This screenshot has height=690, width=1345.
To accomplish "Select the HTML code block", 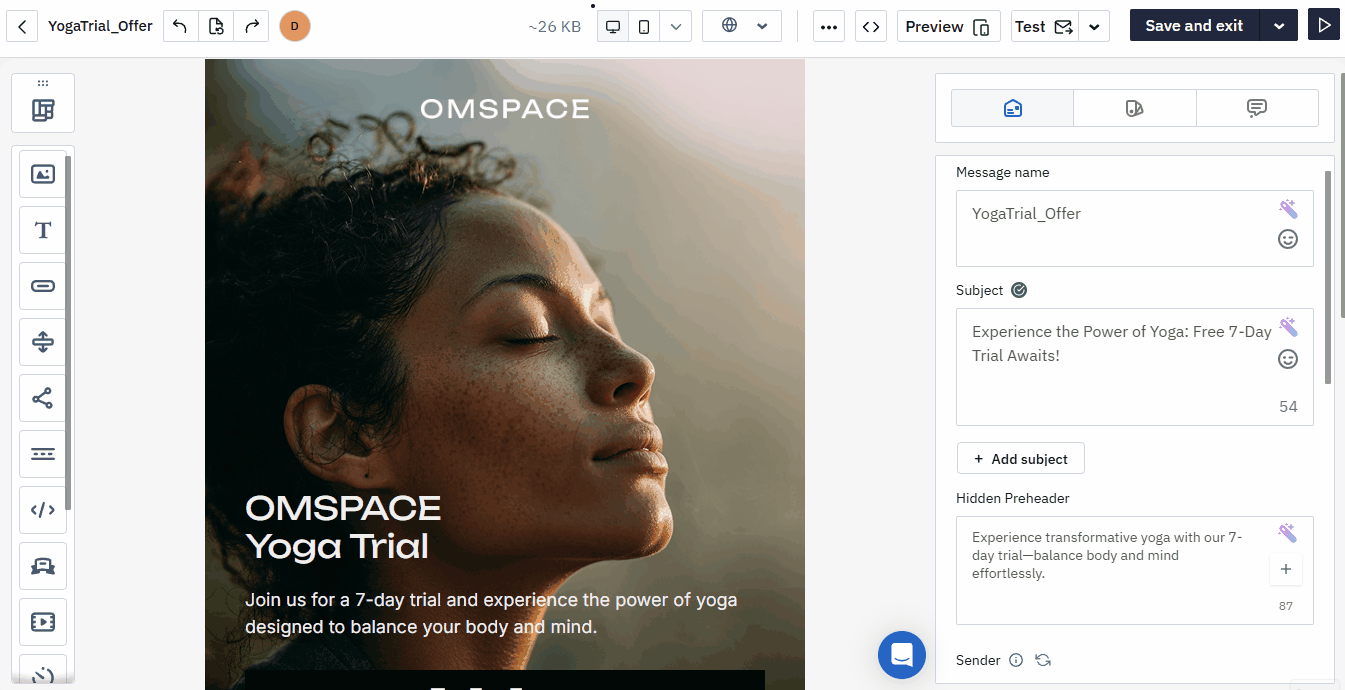I will [43, 510].
